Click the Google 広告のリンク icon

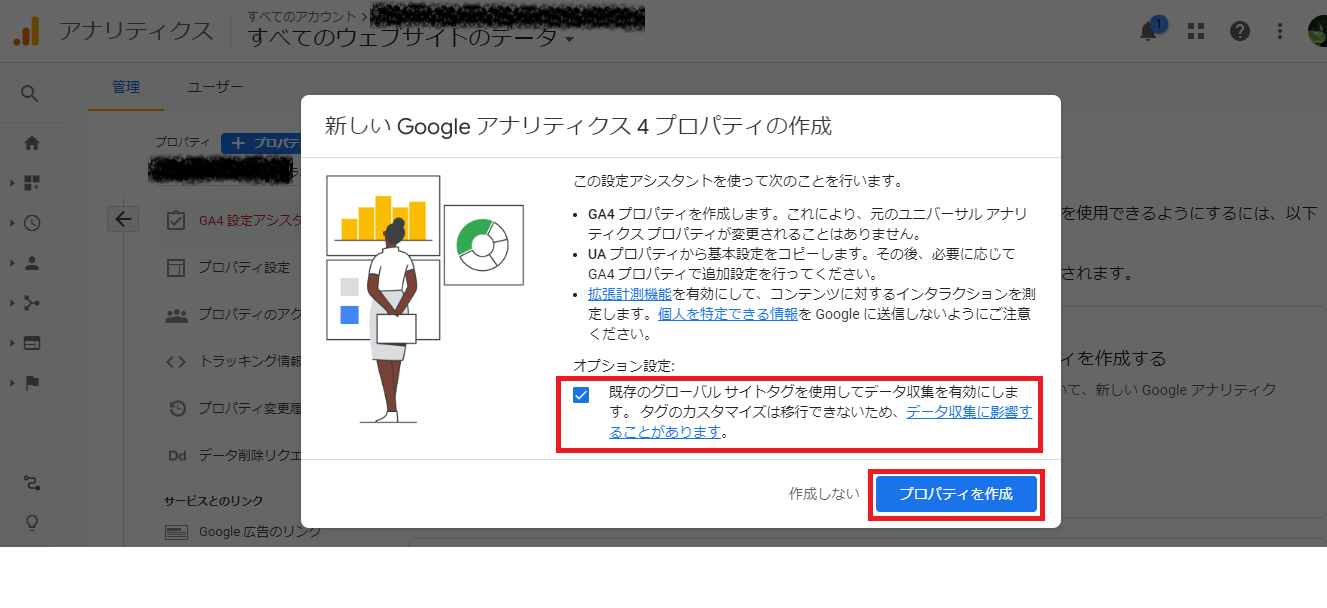(176, 532)
